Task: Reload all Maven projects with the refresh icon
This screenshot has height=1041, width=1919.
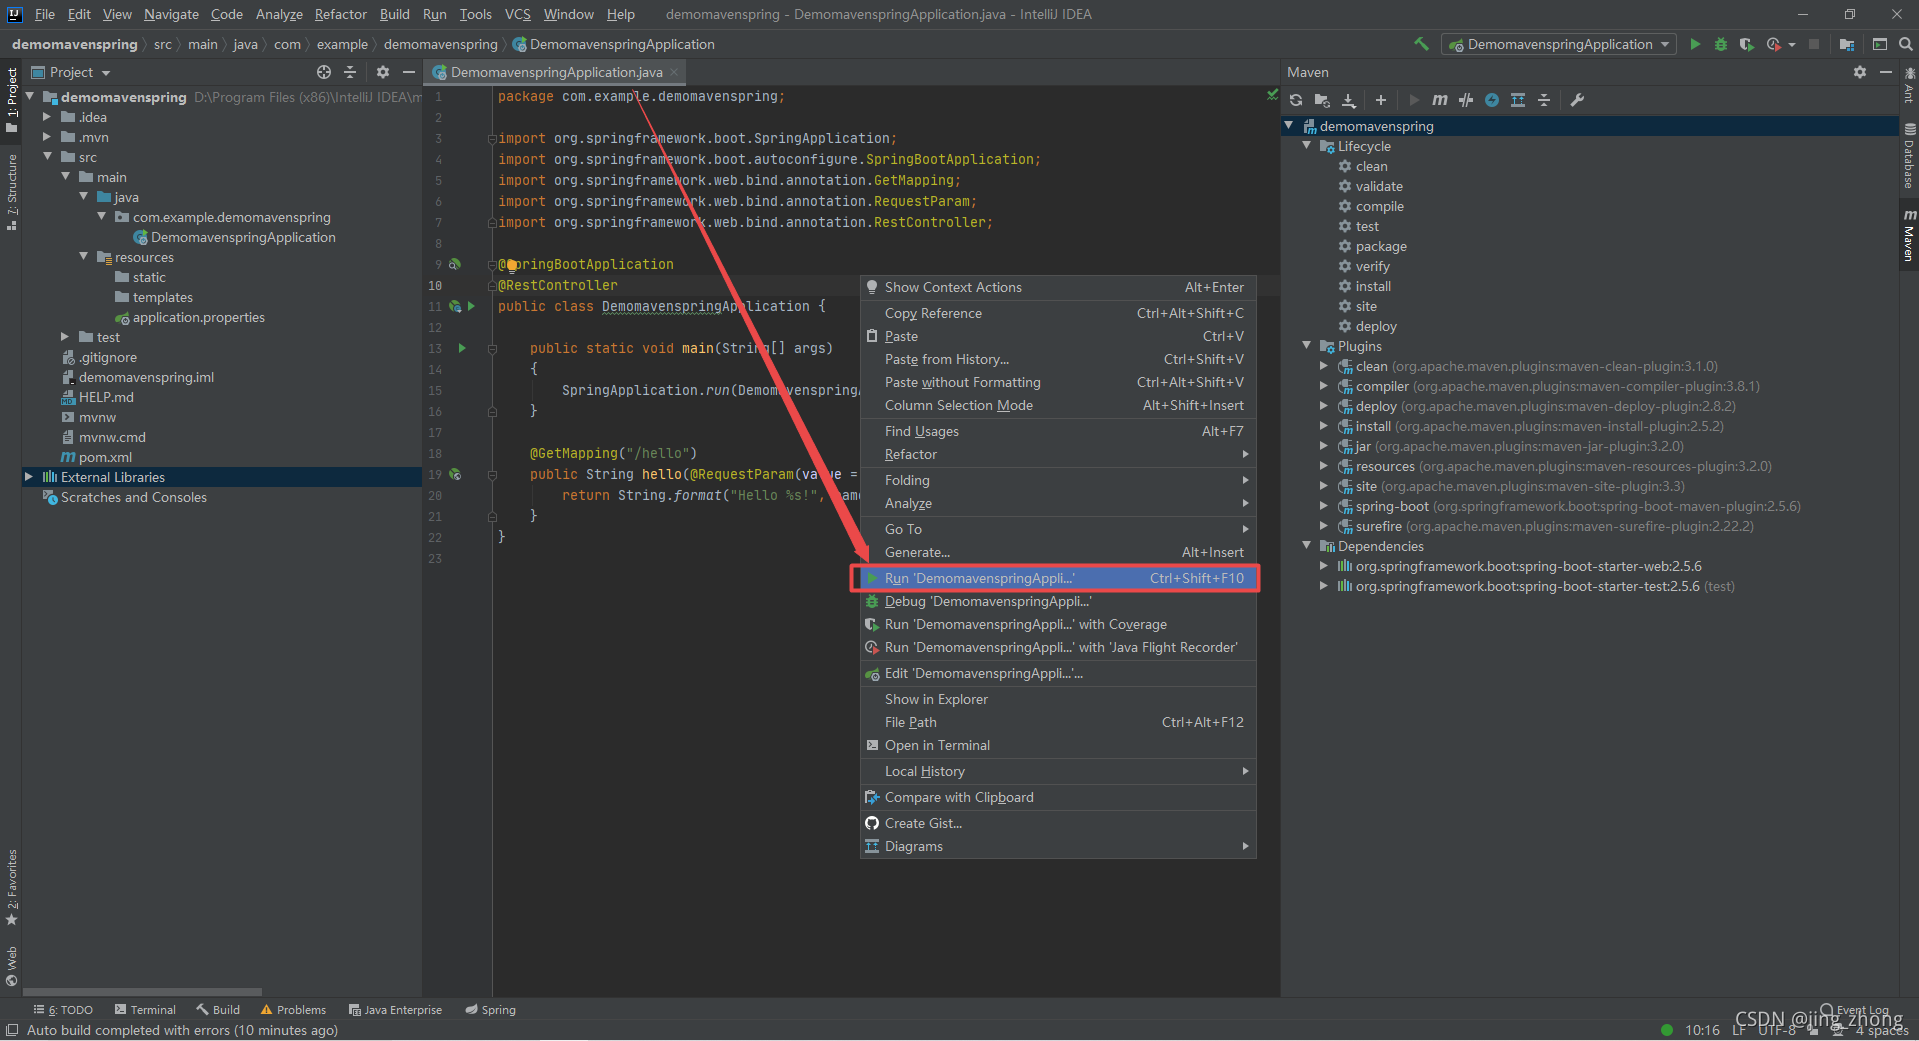Action: 1296,100
